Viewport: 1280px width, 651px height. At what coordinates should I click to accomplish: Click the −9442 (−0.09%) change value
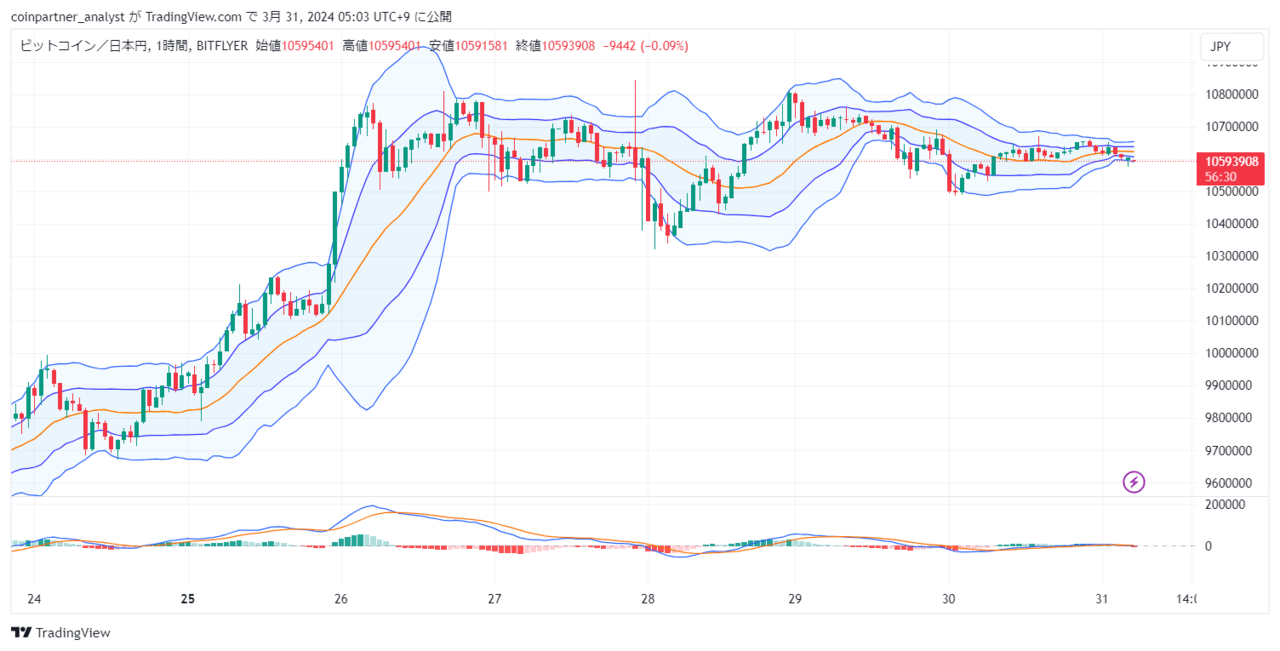coord(646,46)
